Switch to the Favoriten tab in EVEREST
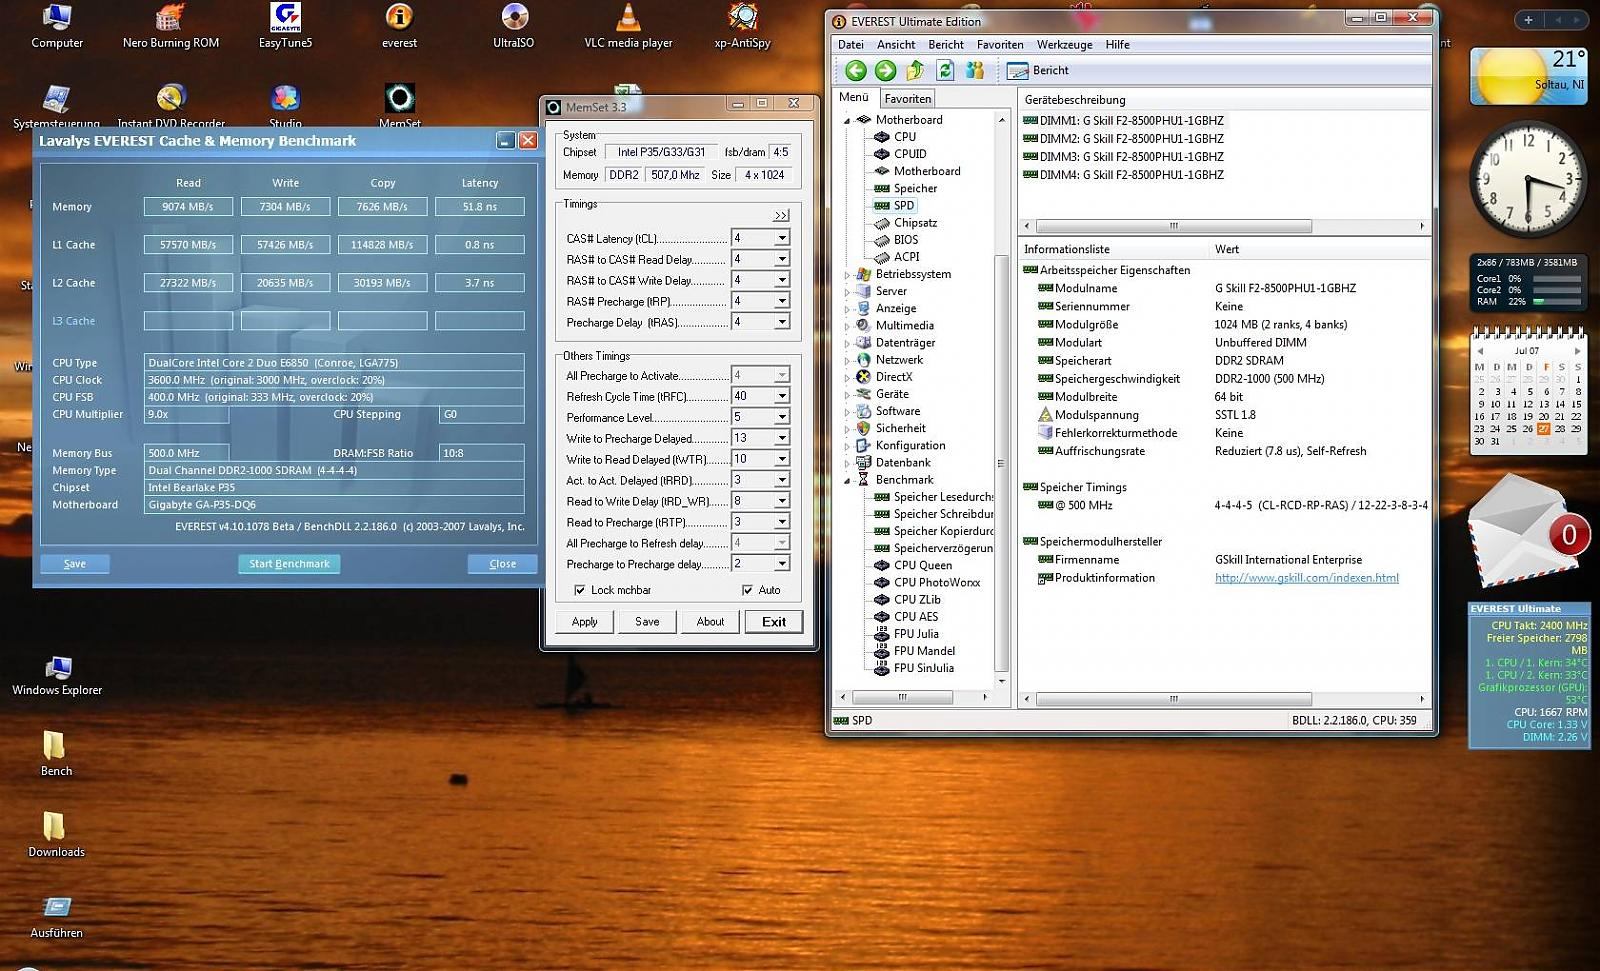The image size is (1600, 971). click(908, 98)
